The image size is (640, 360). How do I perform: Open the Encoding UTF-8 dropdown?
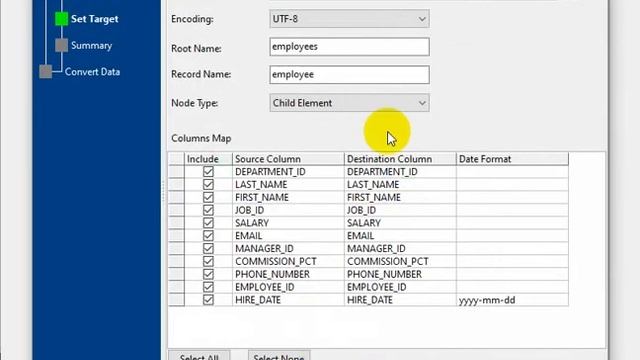point(349,19)
